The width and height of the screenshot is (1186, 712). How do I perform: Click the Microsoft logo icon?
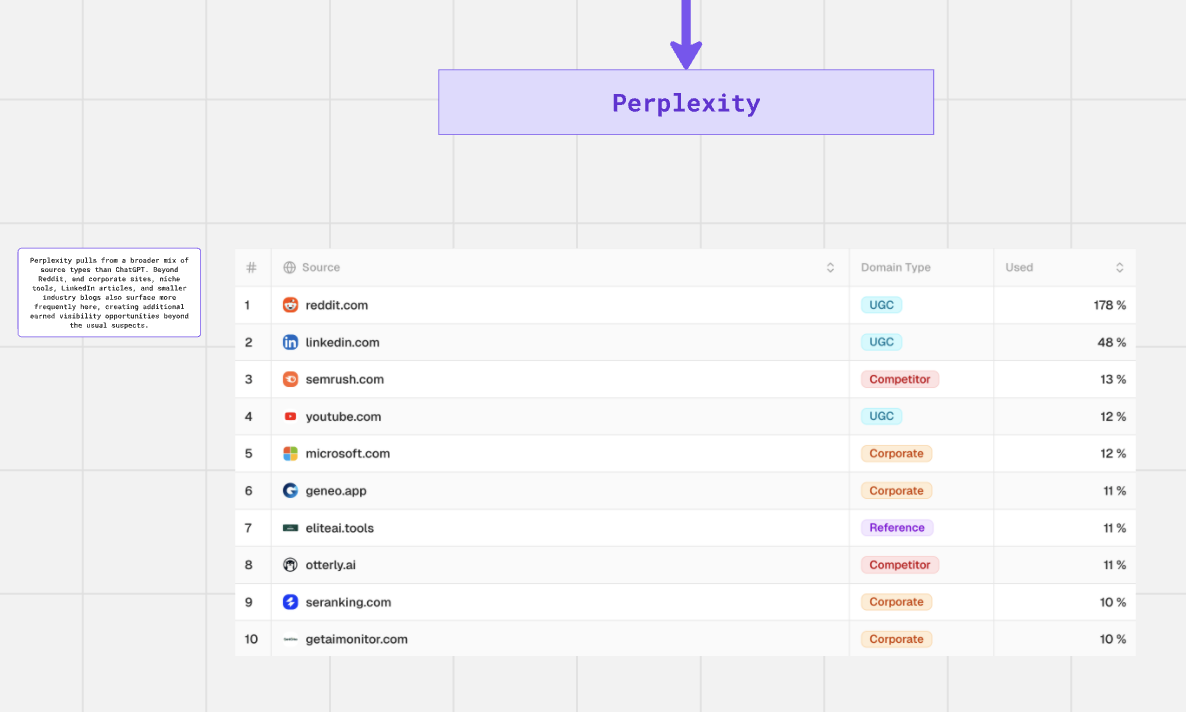290,453
